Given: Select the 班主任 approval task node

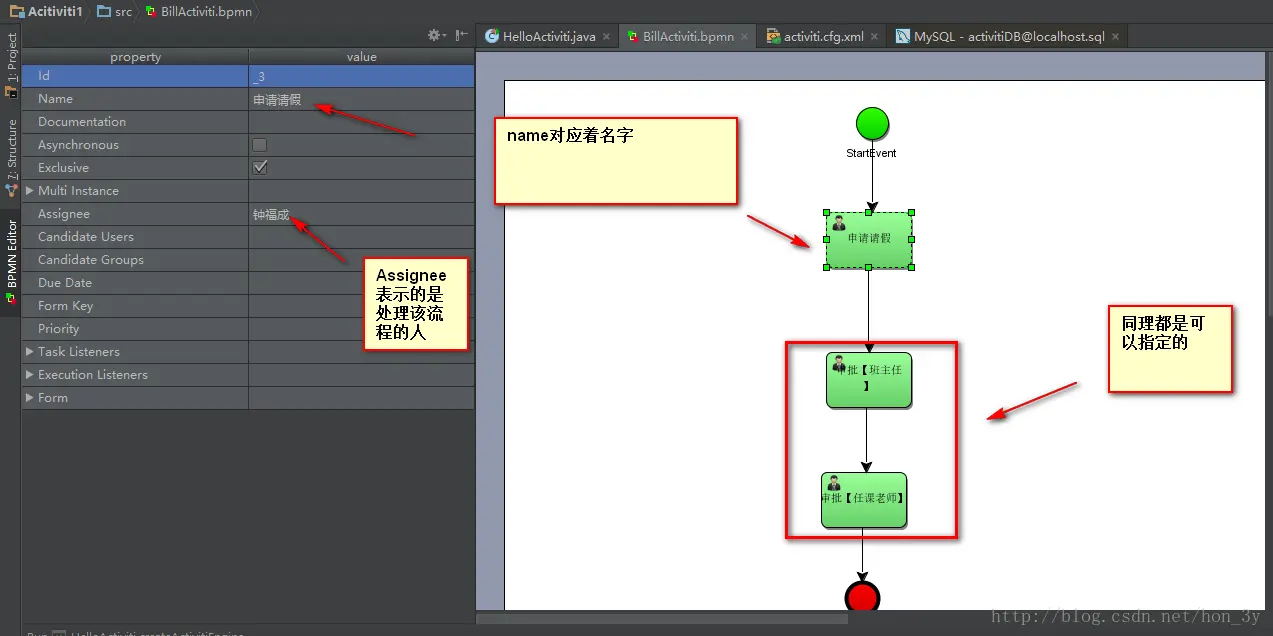Looking at the screenshot, I should [x=868, y=380].
